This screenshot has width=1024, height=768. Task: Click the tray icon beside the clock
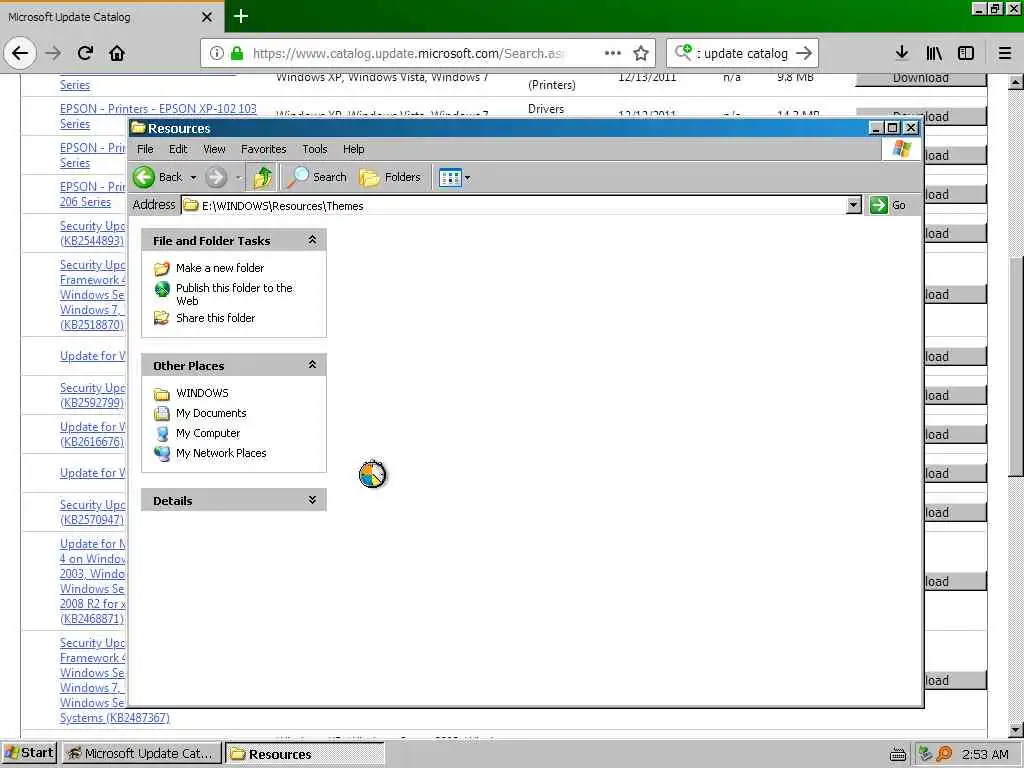(944, 754)
